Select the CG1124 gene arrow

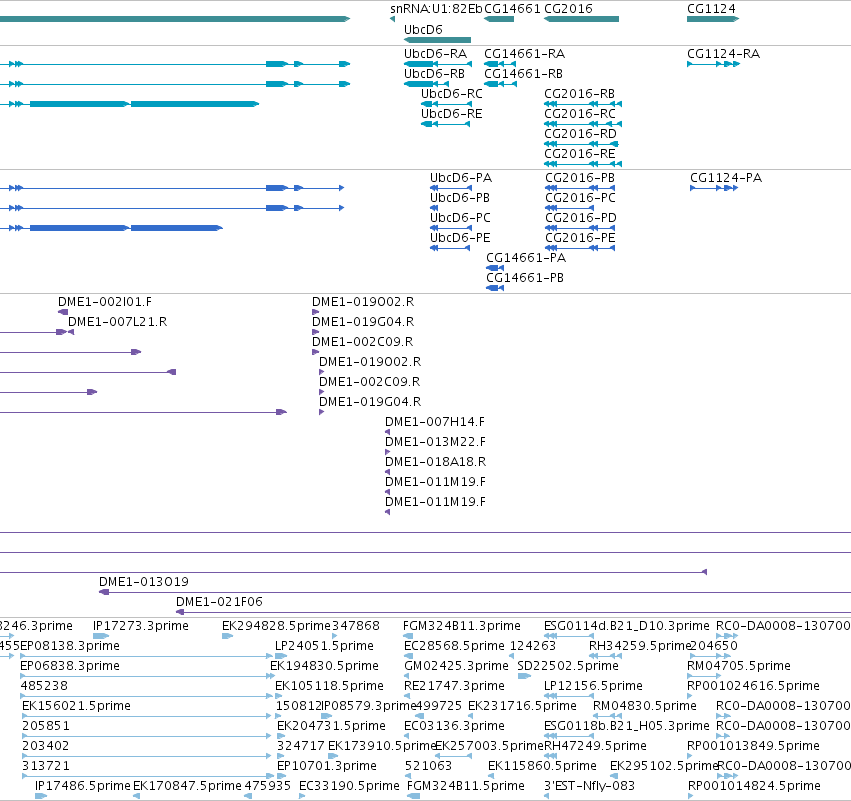pos(713,19)
